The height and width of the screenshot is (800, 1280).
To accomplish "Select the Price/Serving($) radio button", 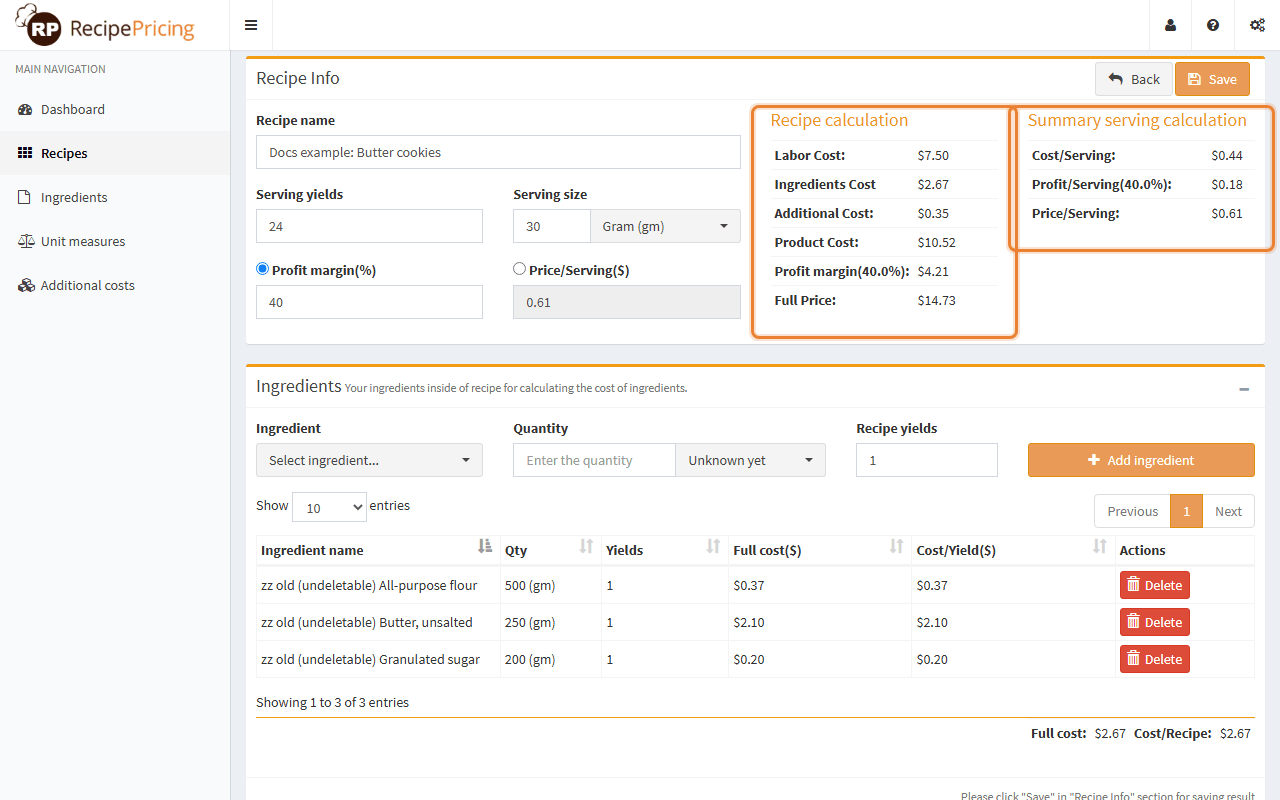I will pos(519,269).
